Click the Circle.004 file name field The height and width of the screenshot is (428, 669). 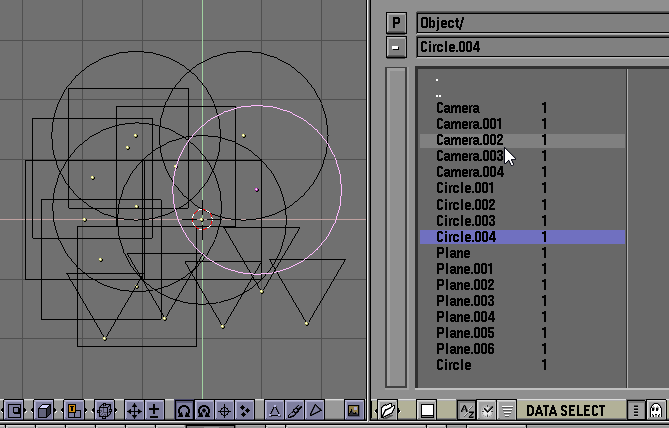[x=543, y=47]
